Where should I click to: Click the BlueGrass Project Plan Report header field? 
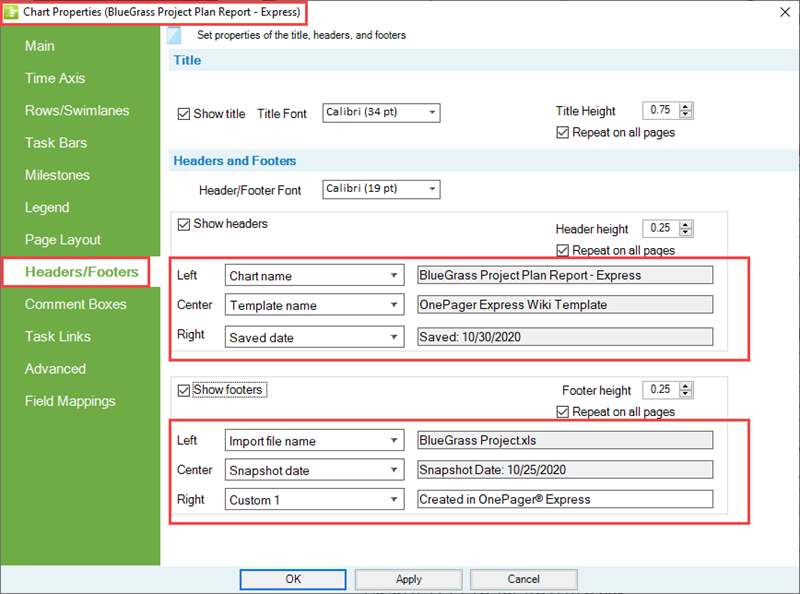point(565,275)
